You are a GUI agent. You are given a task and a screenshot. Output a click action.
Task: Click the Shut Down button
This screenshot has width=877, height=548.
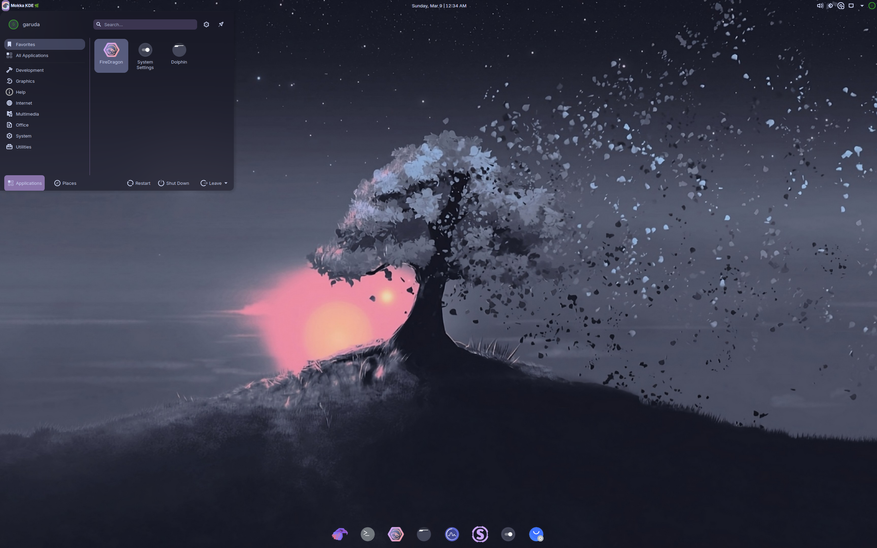pyautogui.click(x=173, y=183)
